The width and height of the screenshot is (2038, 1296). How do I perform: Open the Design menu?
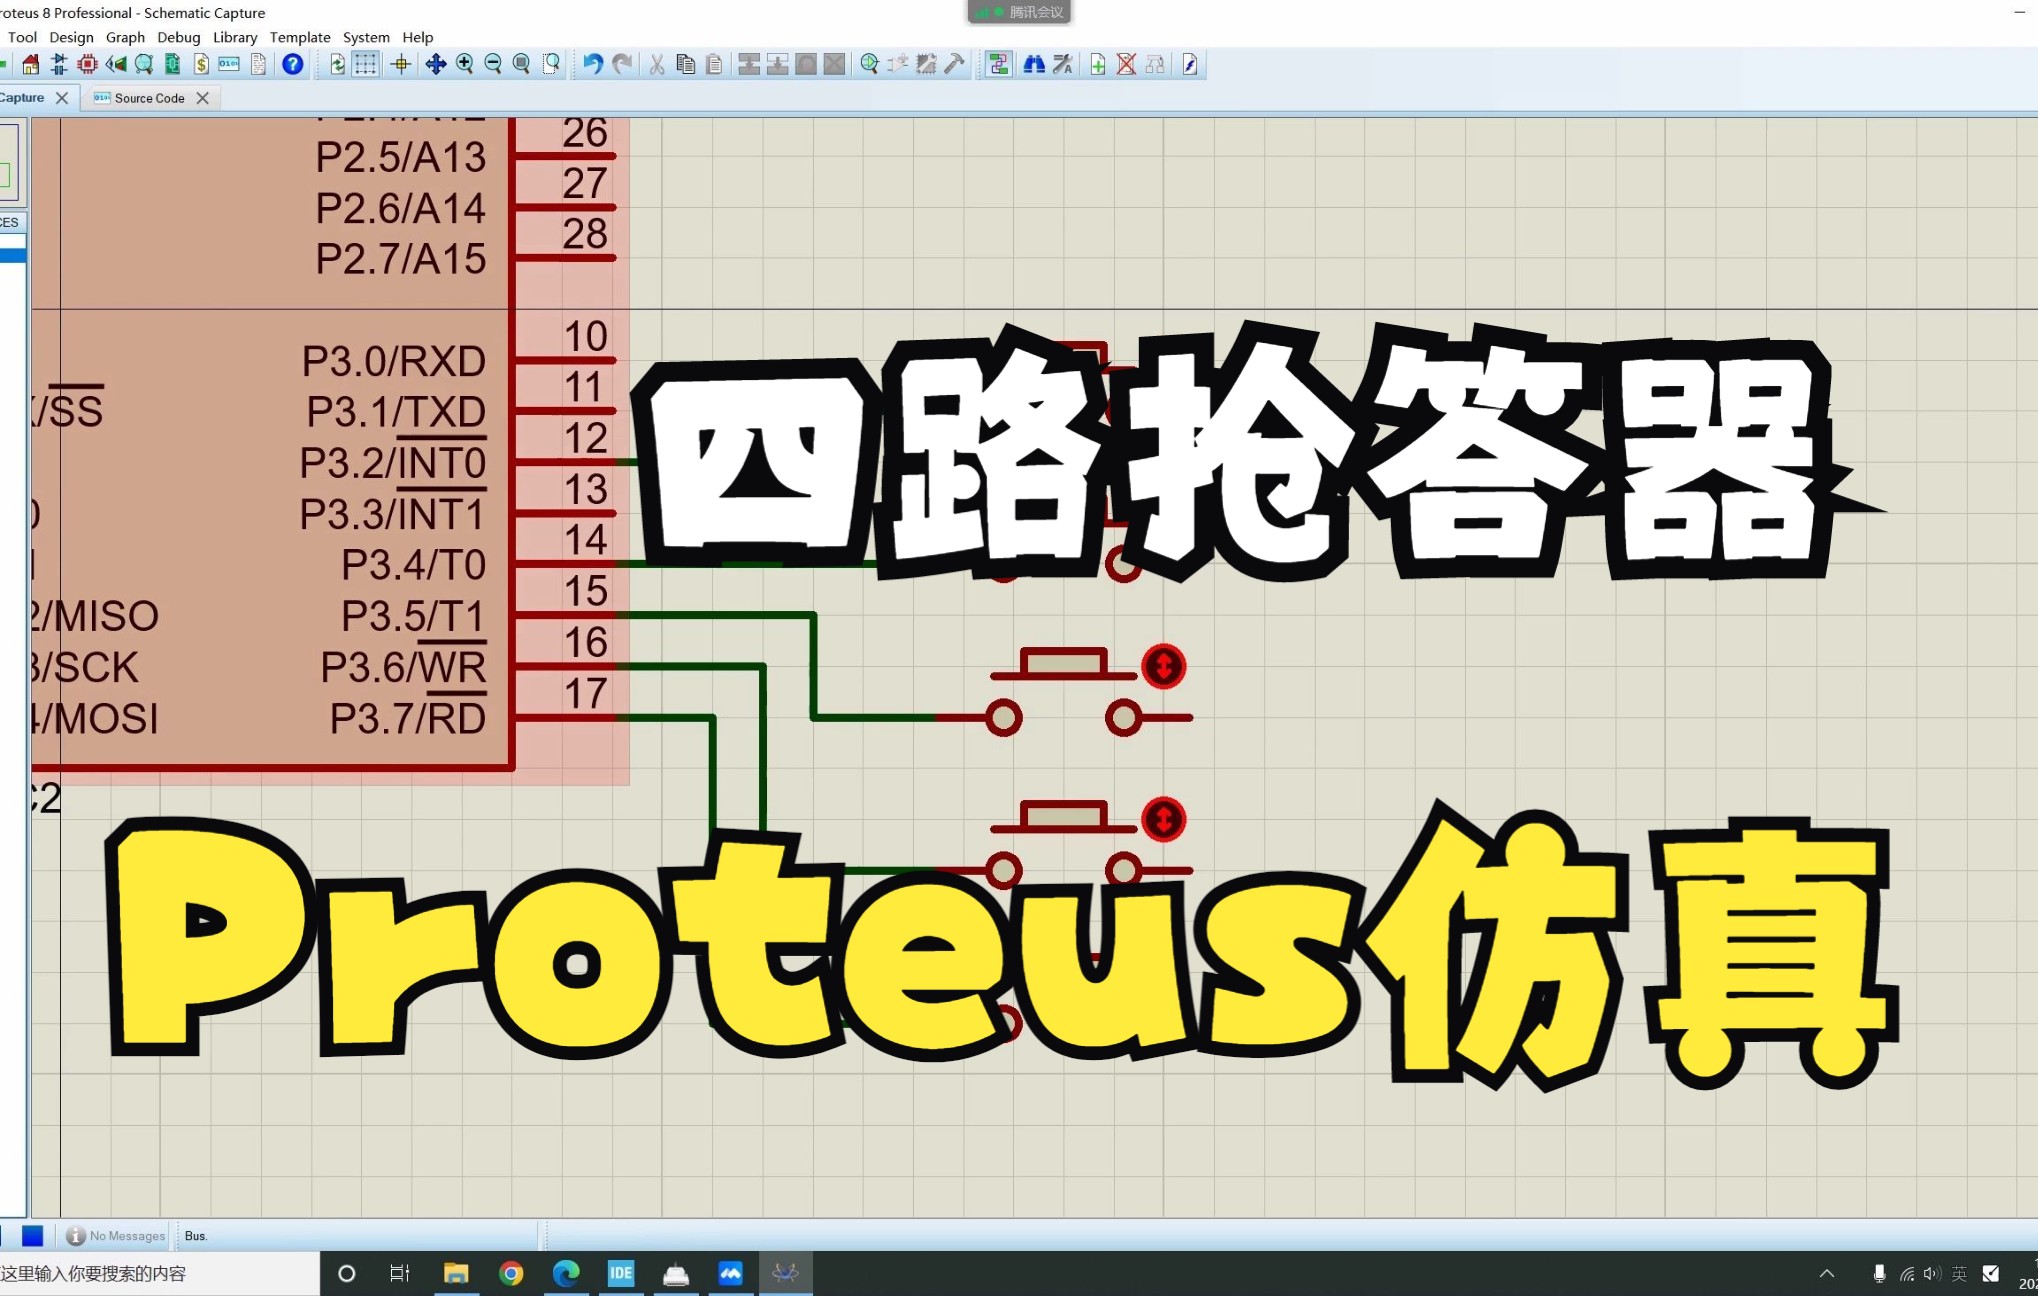(x=71, y=37)
